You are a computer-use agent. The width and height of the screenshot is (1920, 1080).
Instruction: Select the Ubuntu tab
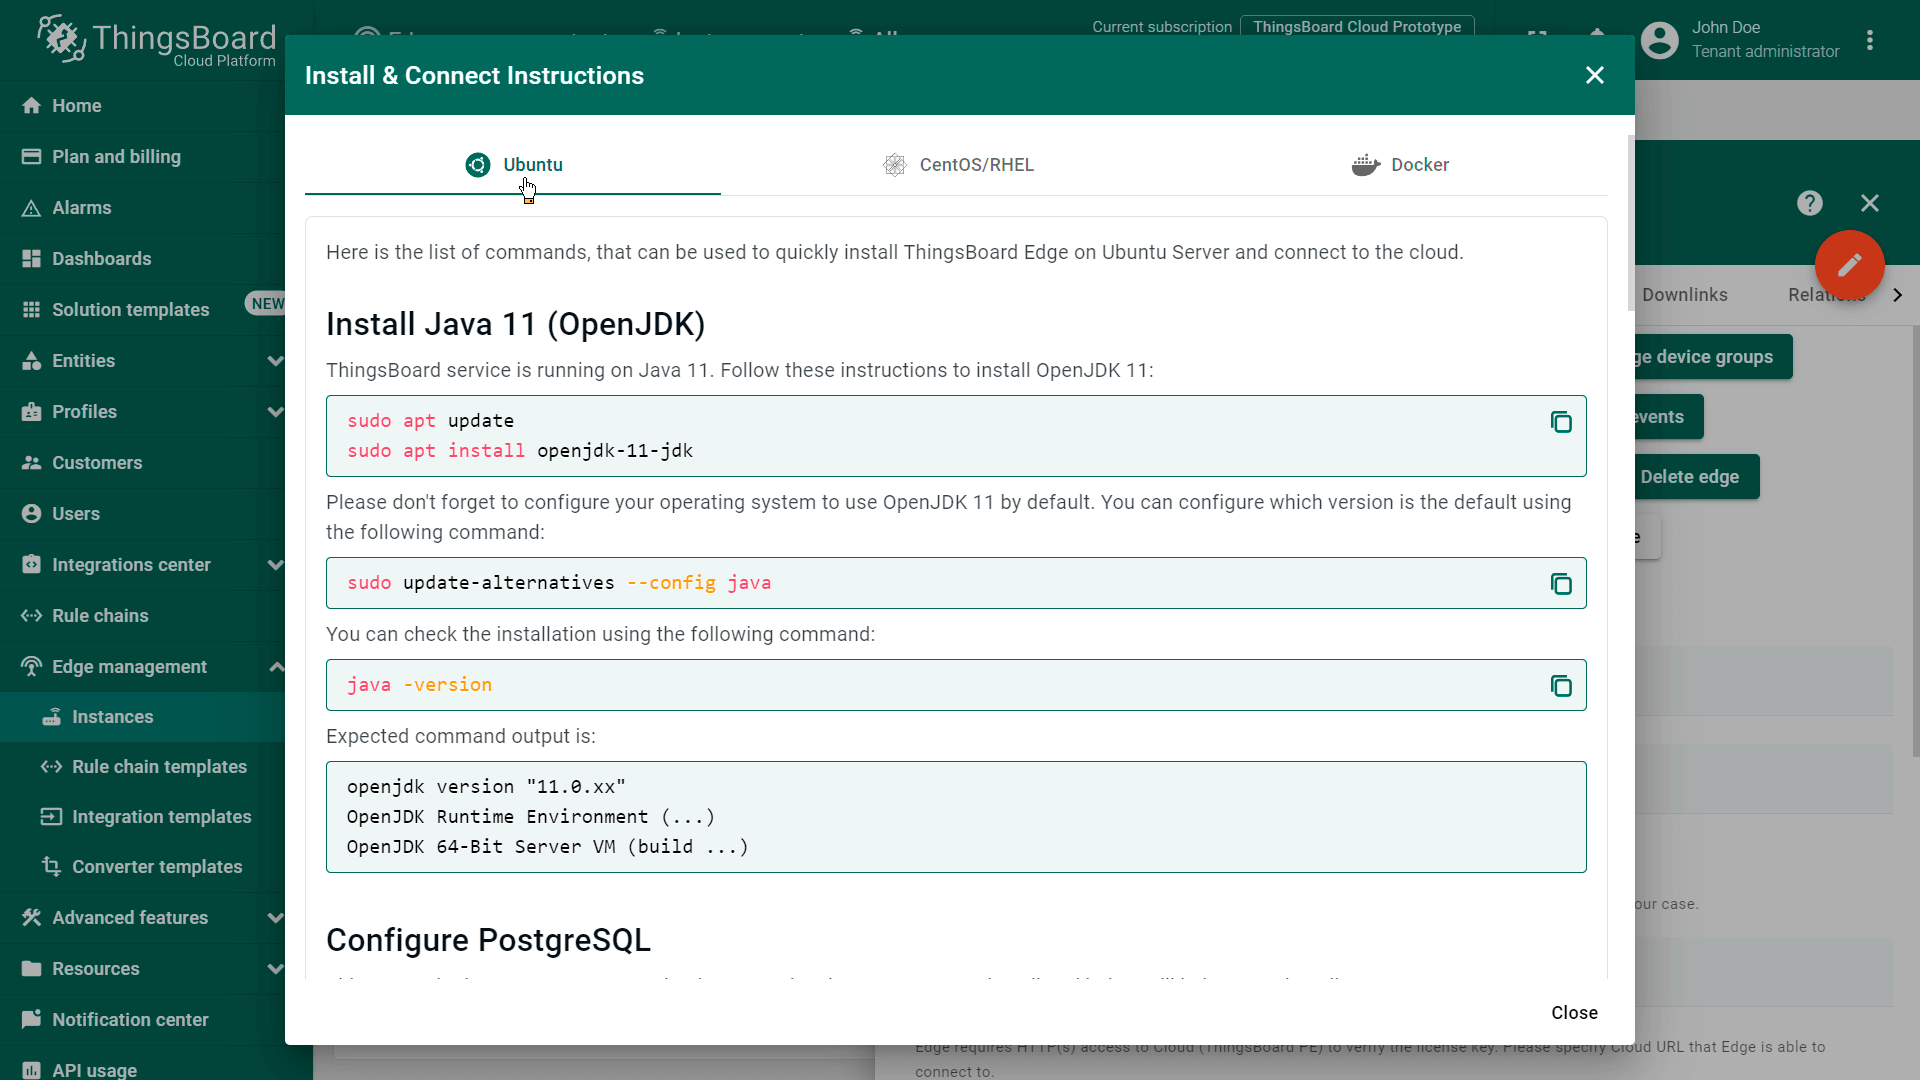tap(513, 165)
